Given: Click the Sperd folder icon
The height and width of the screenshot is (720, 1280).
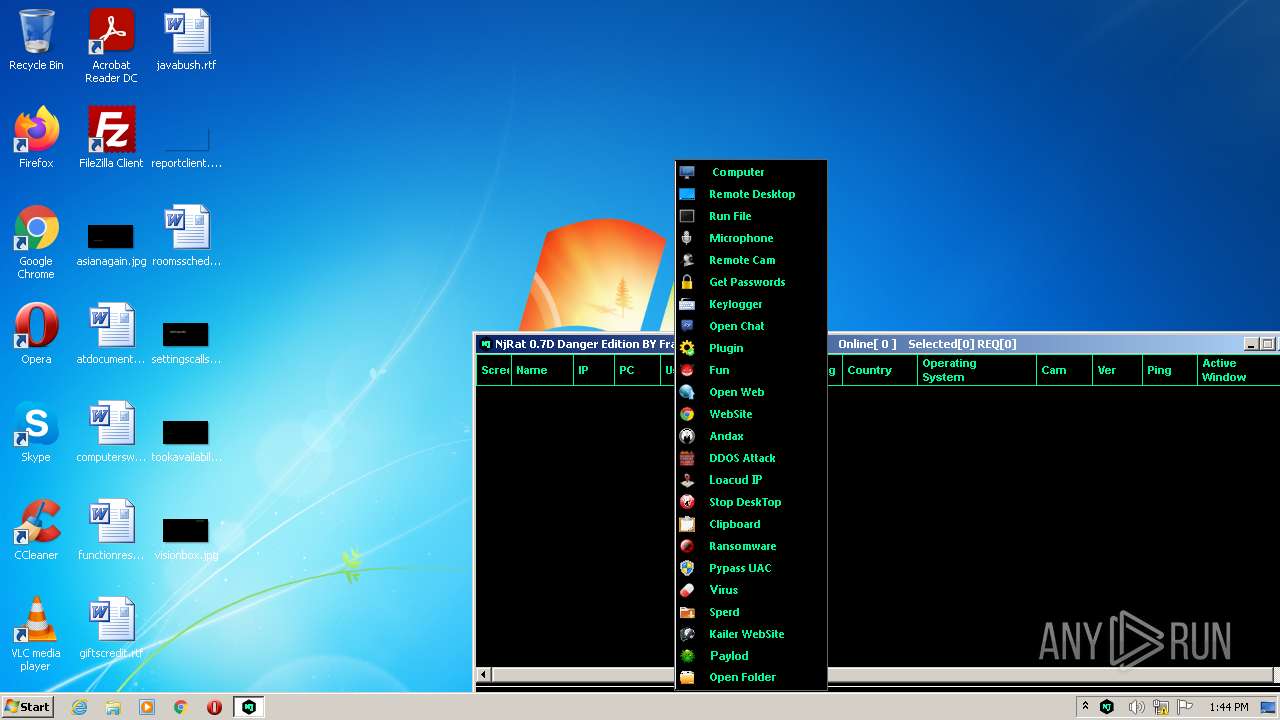Looking at the screenshot, I should (687, 612).
